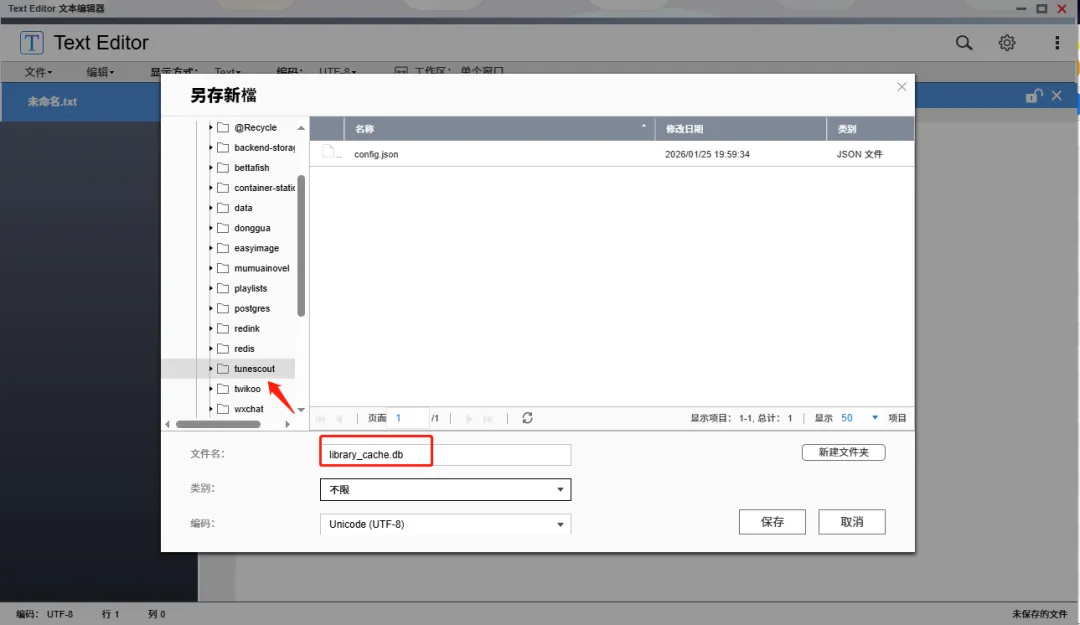
Task: Click the 取消 button
Action: click(x=852, y=522)
